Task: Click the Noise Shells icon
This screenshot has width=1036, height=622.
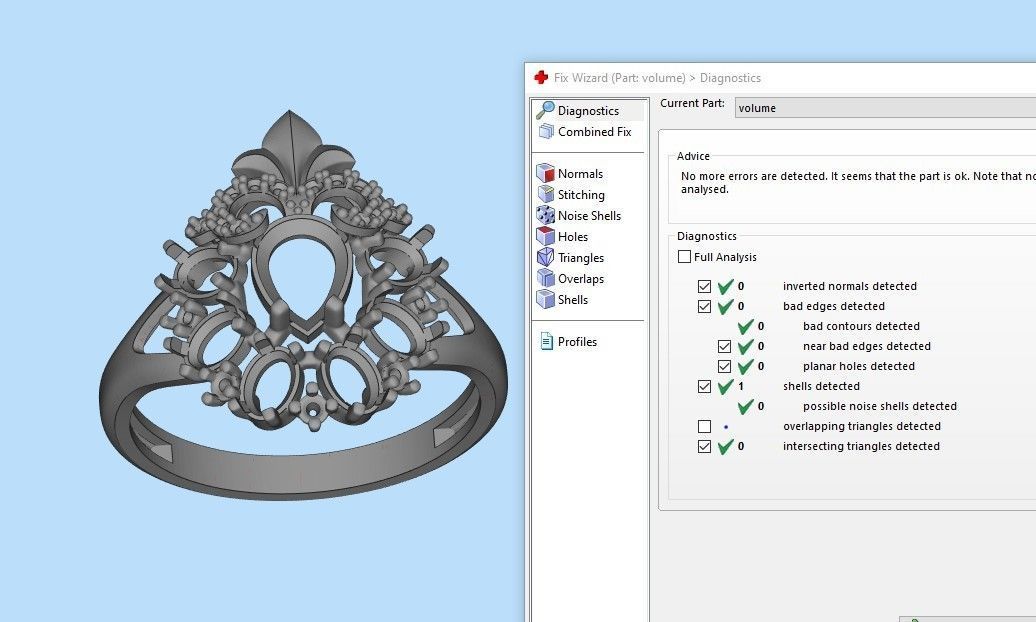Action: 545,215
